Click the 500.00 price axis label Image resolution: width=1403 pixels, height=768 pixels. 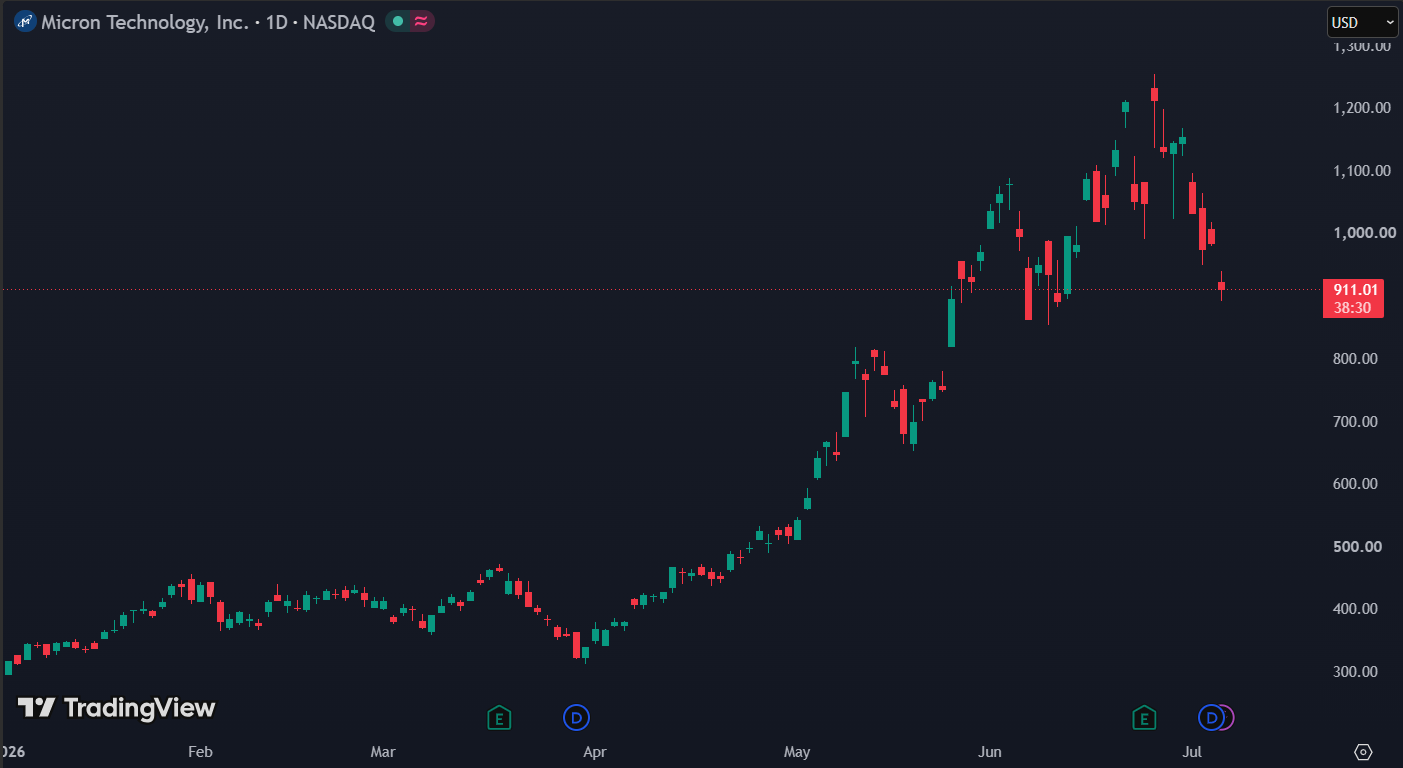tap(1356, 547)
